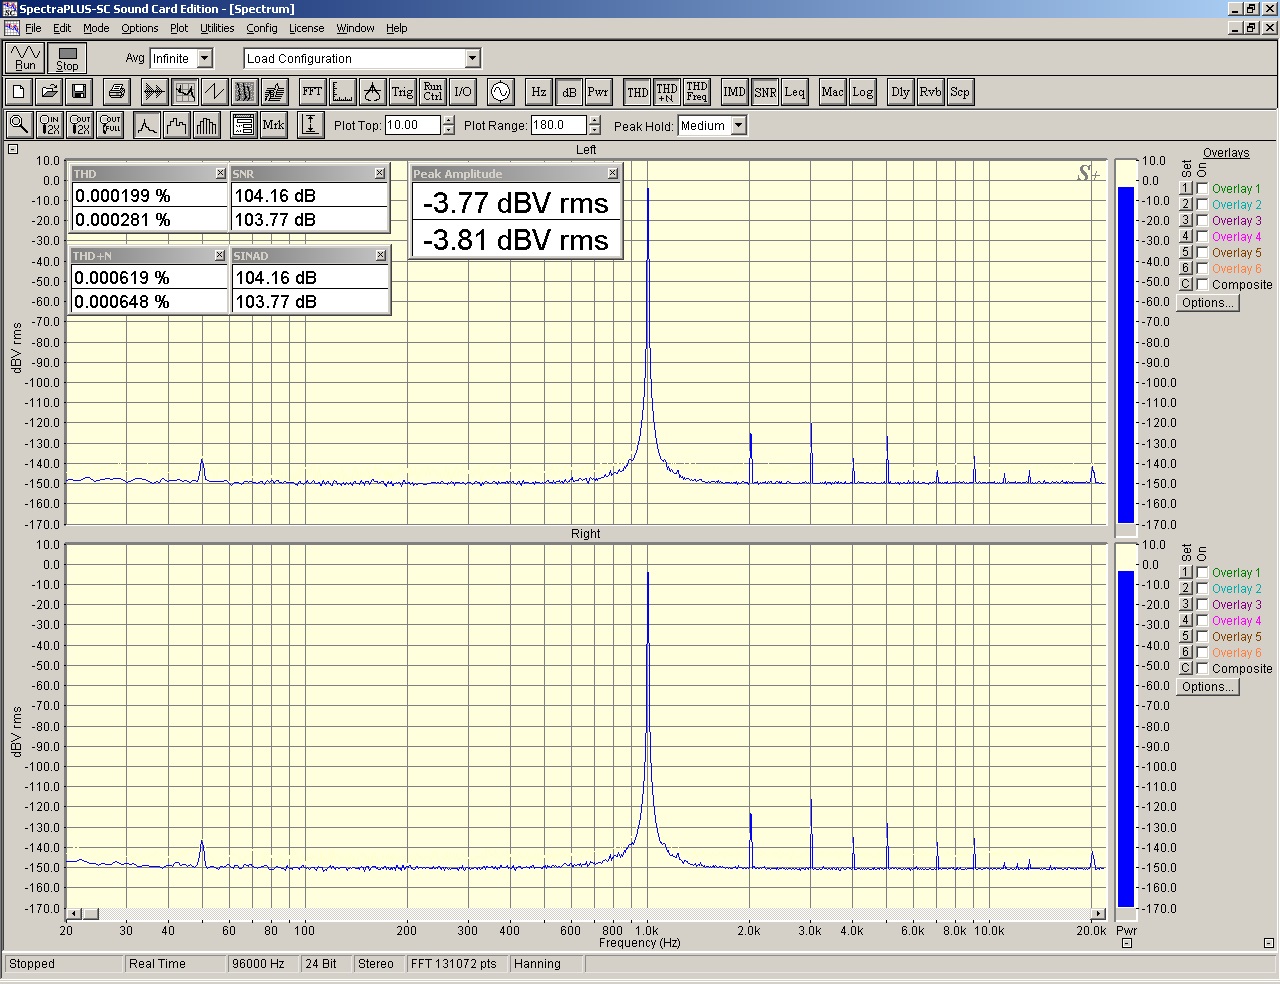Click Options button under Left plot overlays
1280x984 pixels.
point(1207,303)
